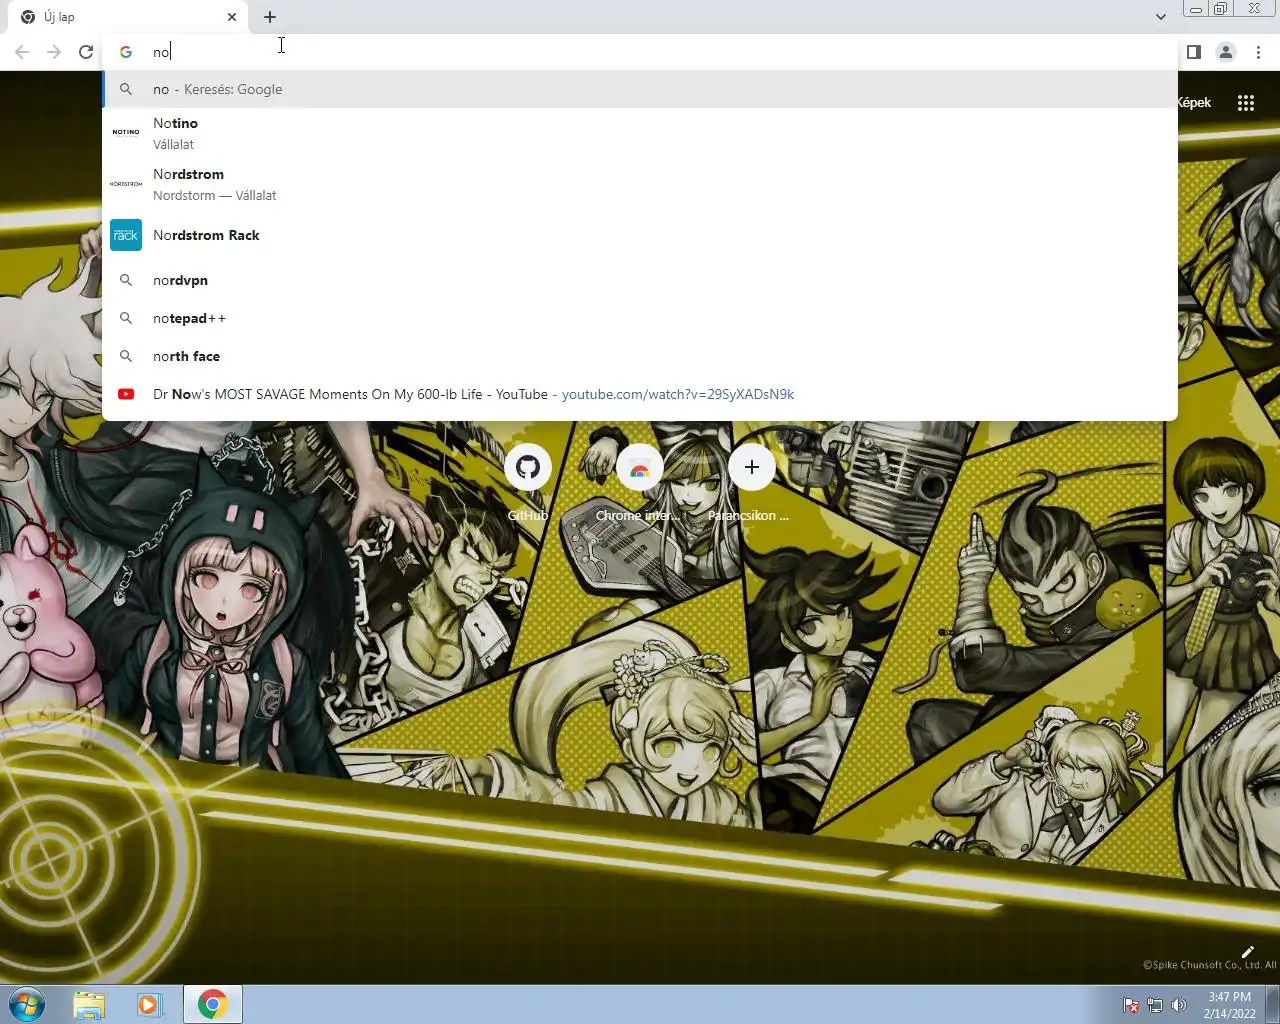Image resolution: width=1280 pixels, height=1024 pixels.
Task: Open the tab search dropdown arrow
Action: pos(1160,17)
